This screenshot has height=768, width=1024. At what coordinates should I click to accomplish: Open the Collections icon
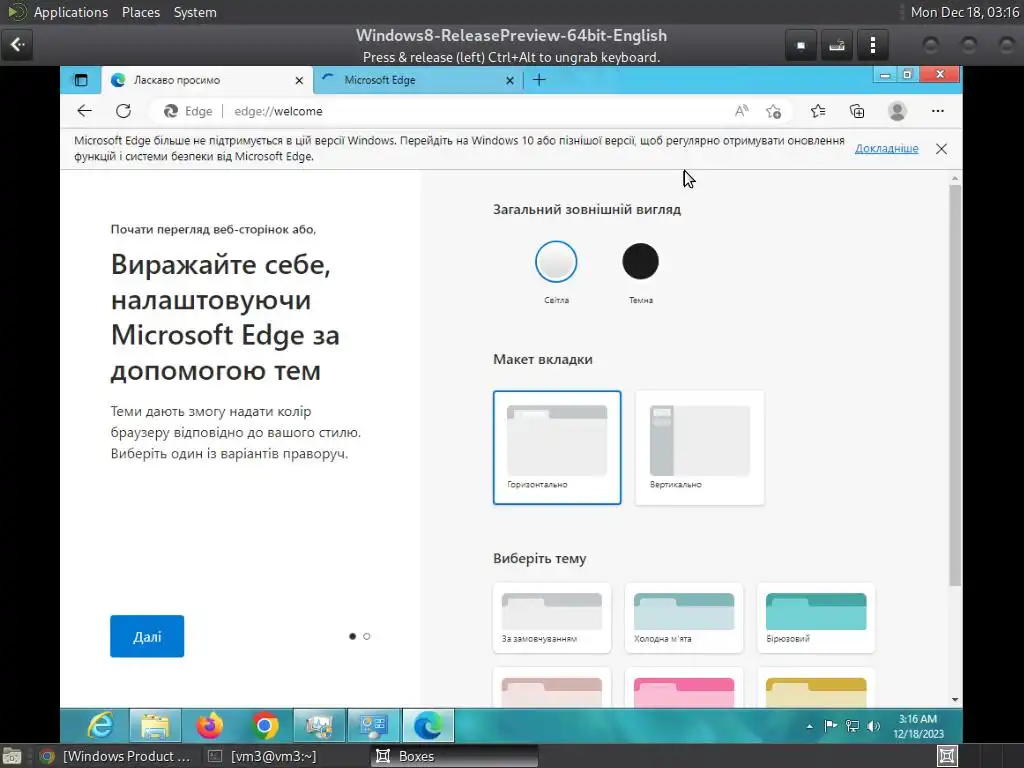tap(857, 111)
